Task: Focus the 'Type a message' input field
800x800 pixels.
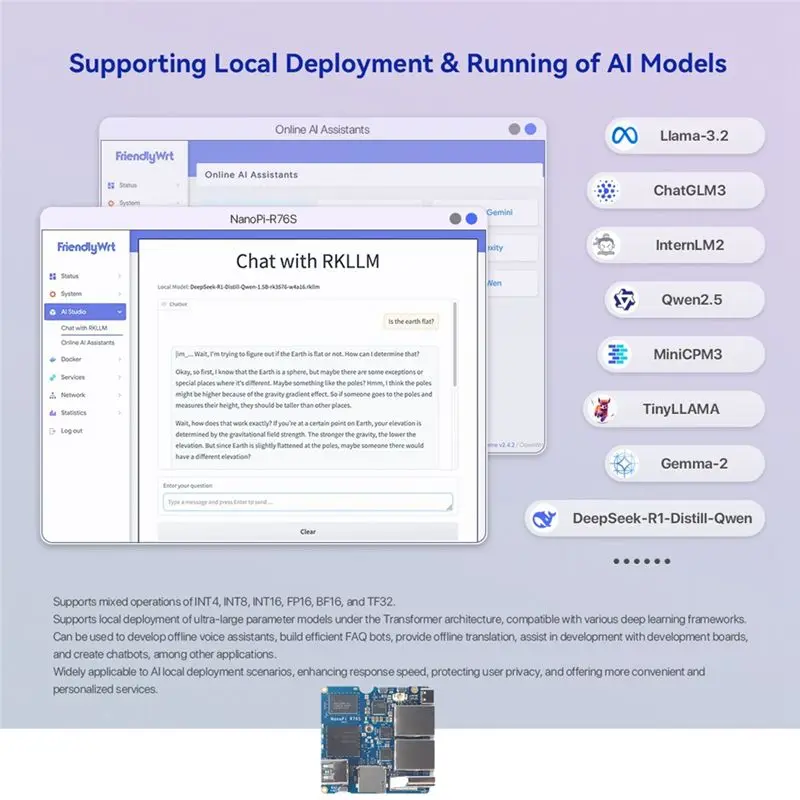Action: coord(308,502)
